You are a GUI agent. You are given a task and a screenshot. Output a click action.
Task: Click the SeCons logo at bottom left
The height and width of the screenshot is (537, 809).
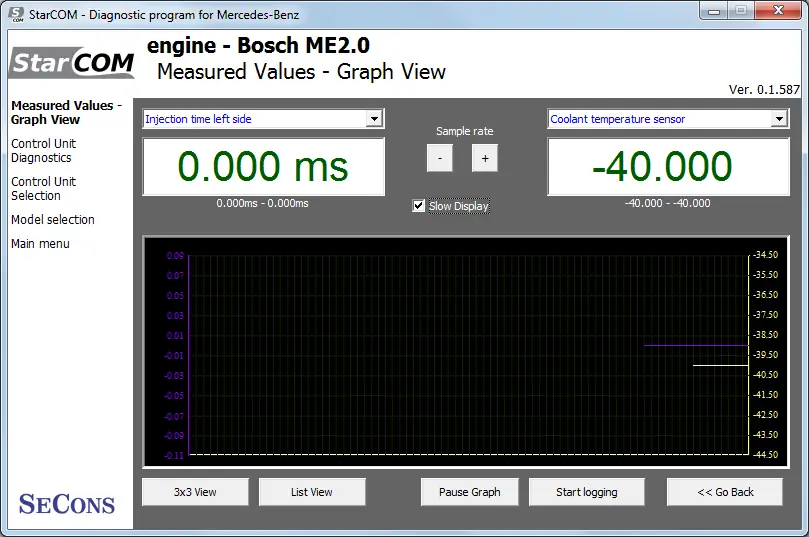67,504
